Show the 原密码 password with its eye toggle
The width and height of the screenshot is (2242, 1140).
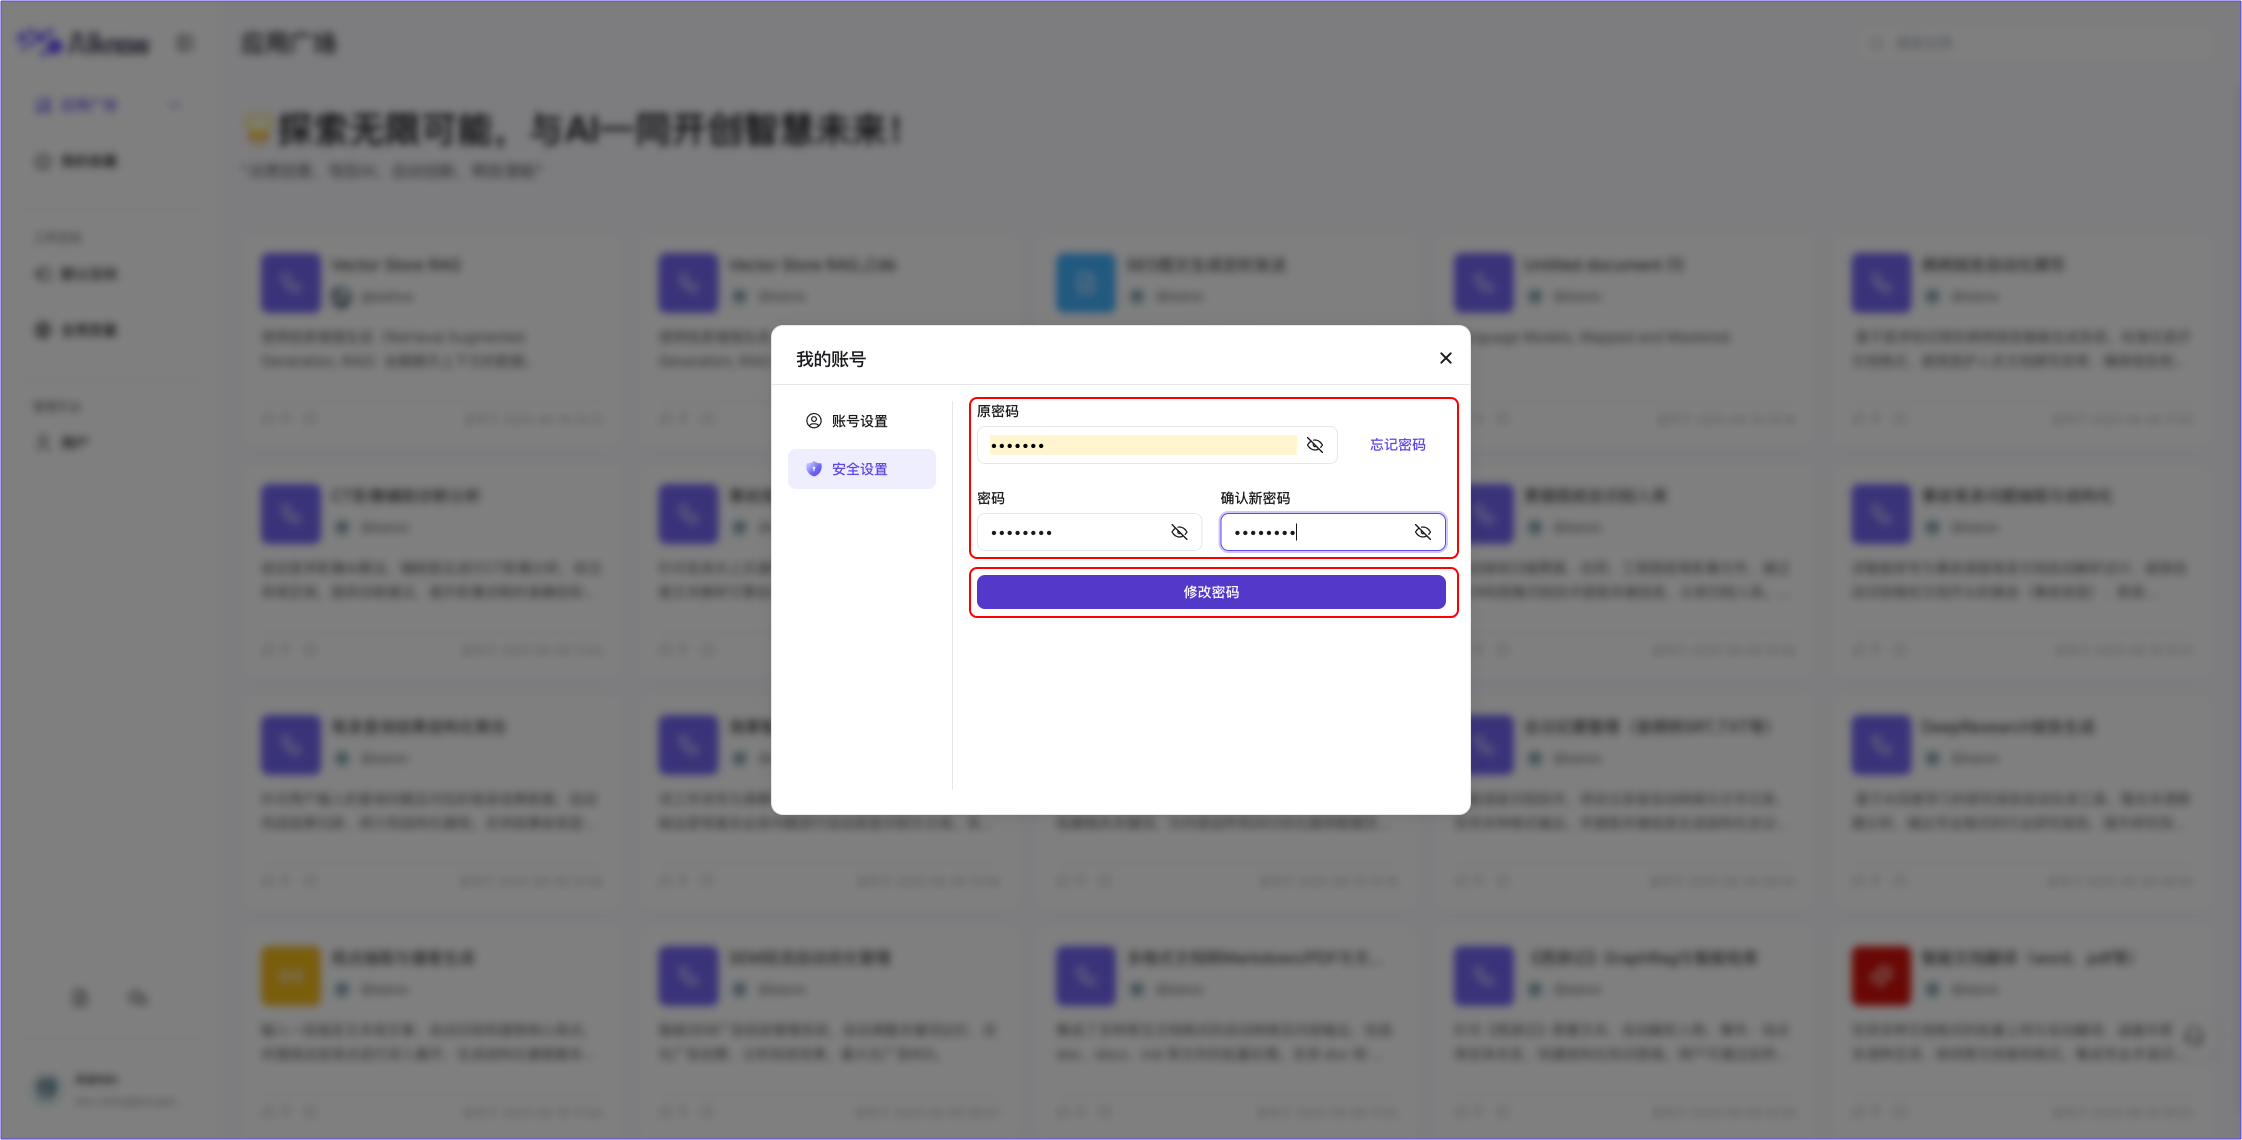click(1315, 445)
